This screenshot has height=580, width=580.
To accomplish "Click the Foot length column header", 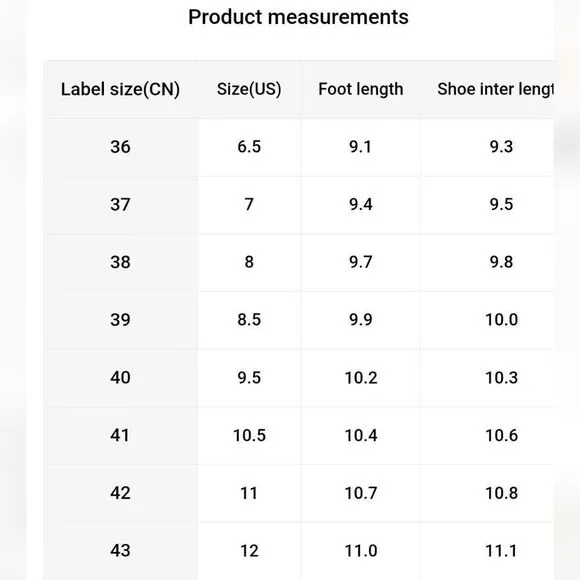I will (361, 89).
